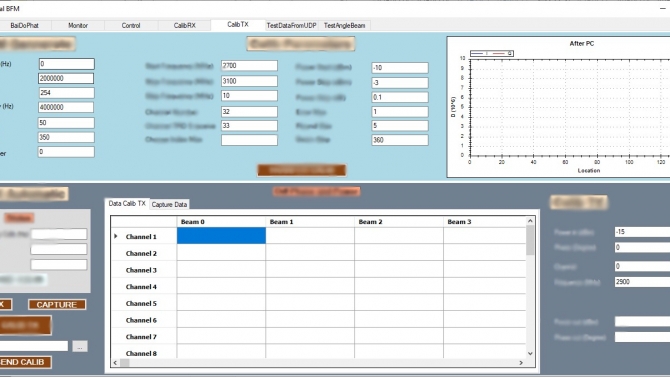Viewport: 670px width, 377px height.
Task: Switch to the TestAngleBeam tab
Action: 344,26
